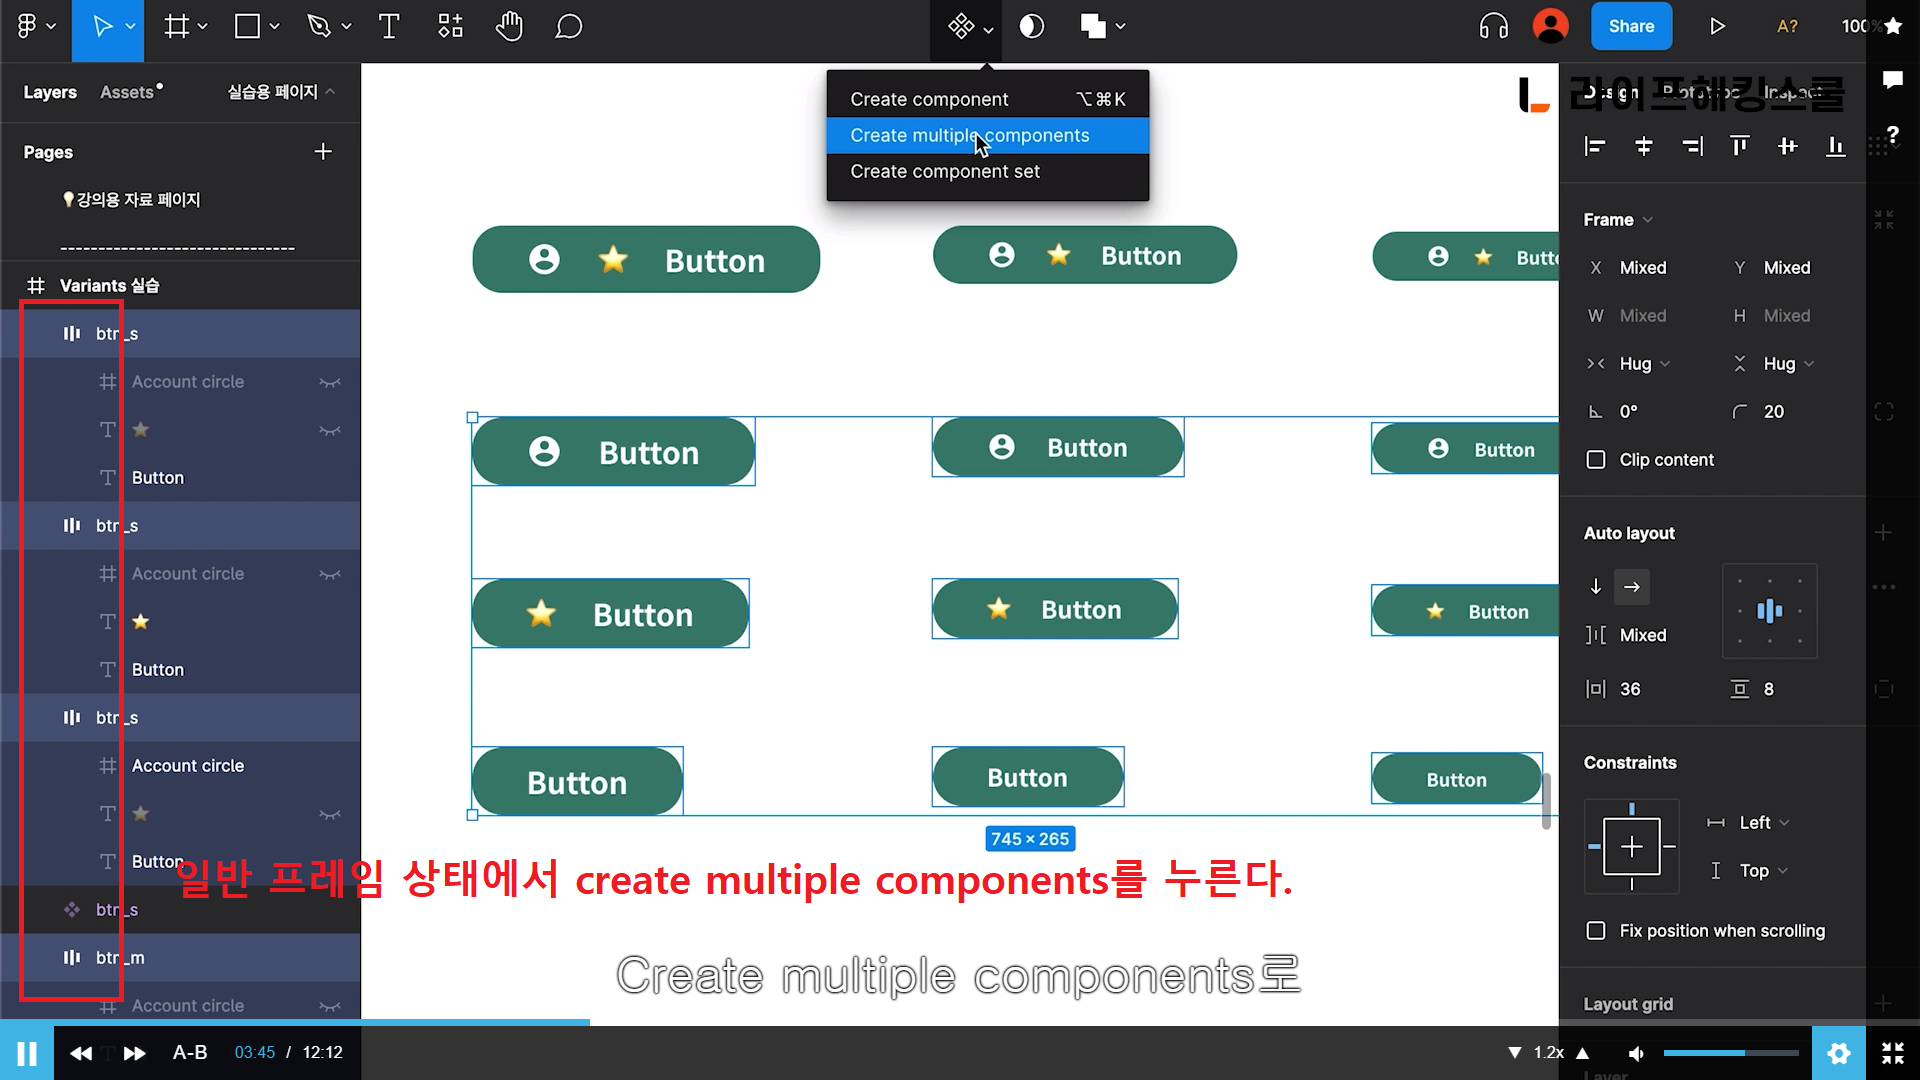Viewport: 1920px width, 1080px height.
Task: Add a new page with plus
Action: coord(323,152)
